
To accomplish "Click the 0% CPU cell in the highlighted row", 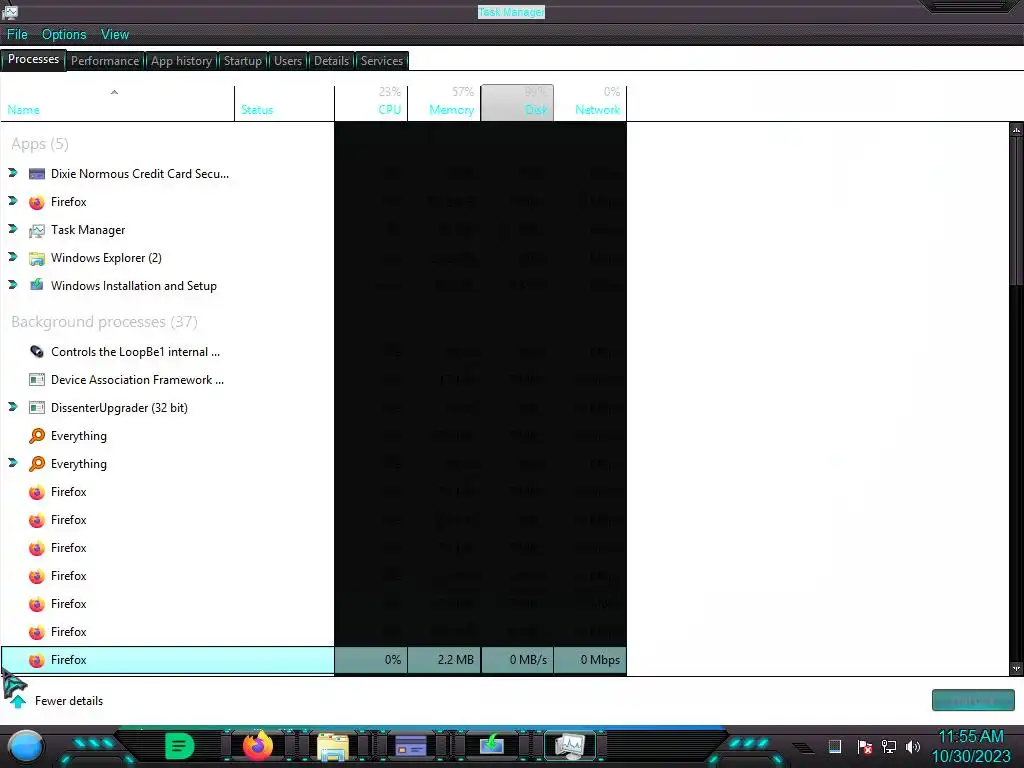I will 371,660.
